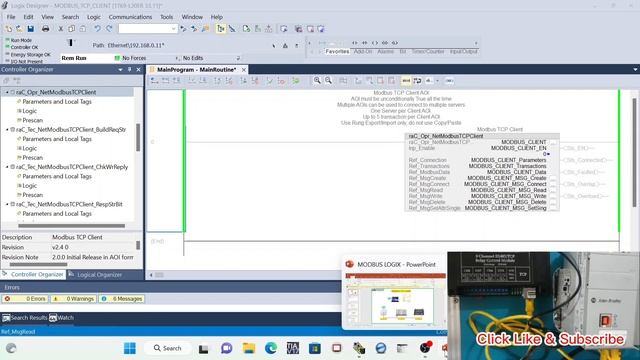Select the Add-On instruction tab
This screenshot has height=360, width=640.
[x=363, y=51]
